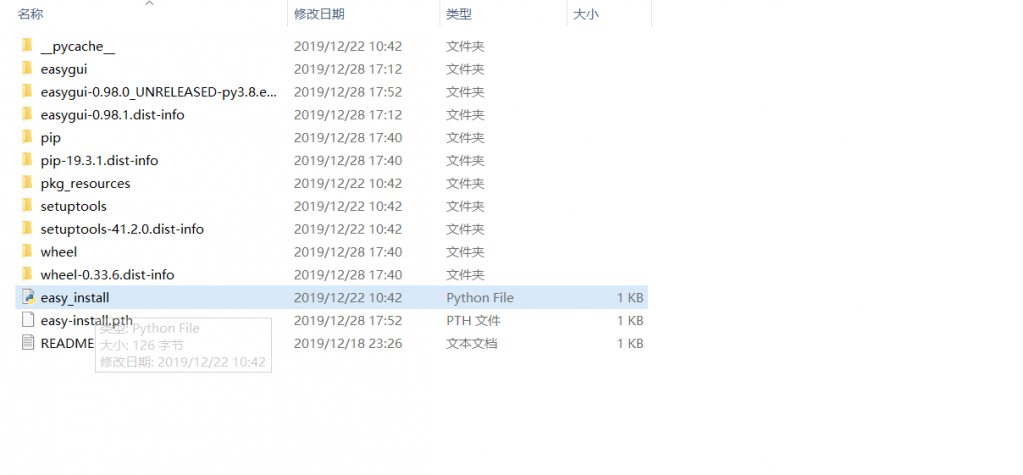
Task: Click the setuptools folder icon
Action: pyautogui.click(x=27, y=205)
